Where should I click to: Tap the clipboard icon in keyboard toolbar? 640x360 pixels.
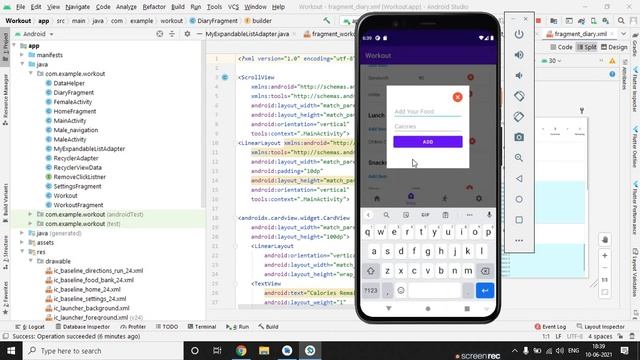pyautogui.click(x=445, y=215)
